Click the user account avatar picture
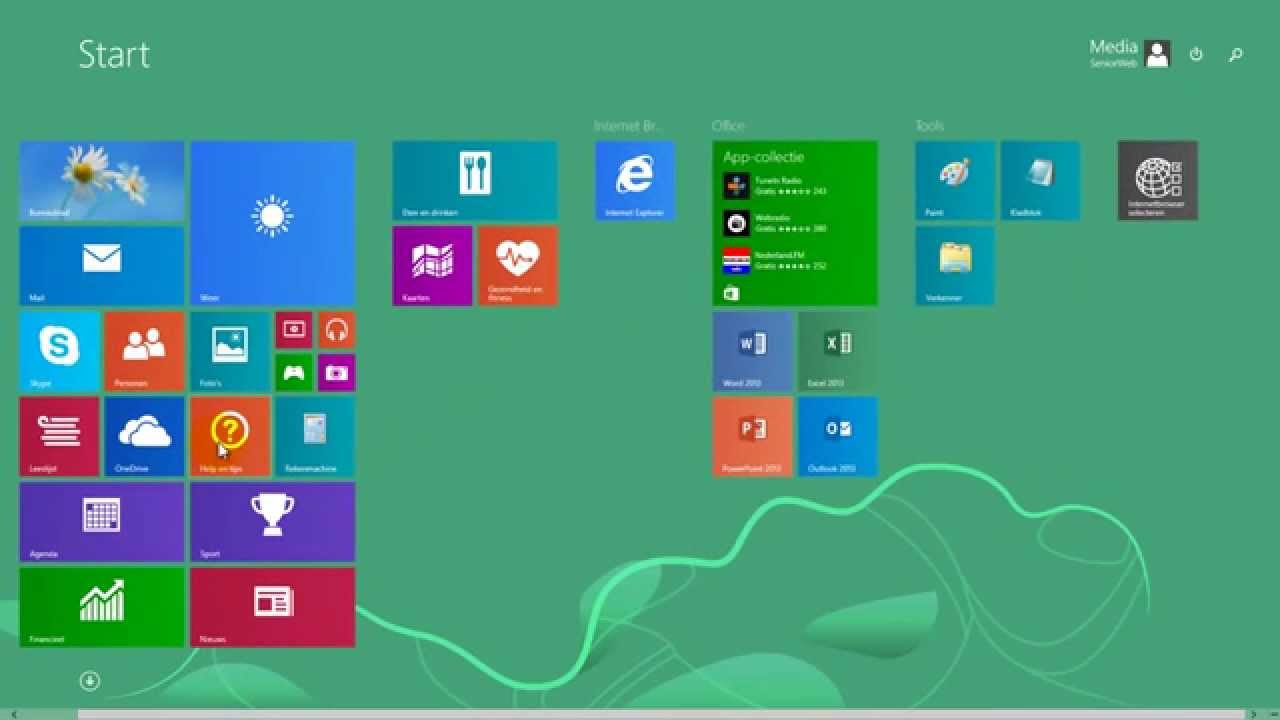The image size is (1280, 720). (1158, 54)
